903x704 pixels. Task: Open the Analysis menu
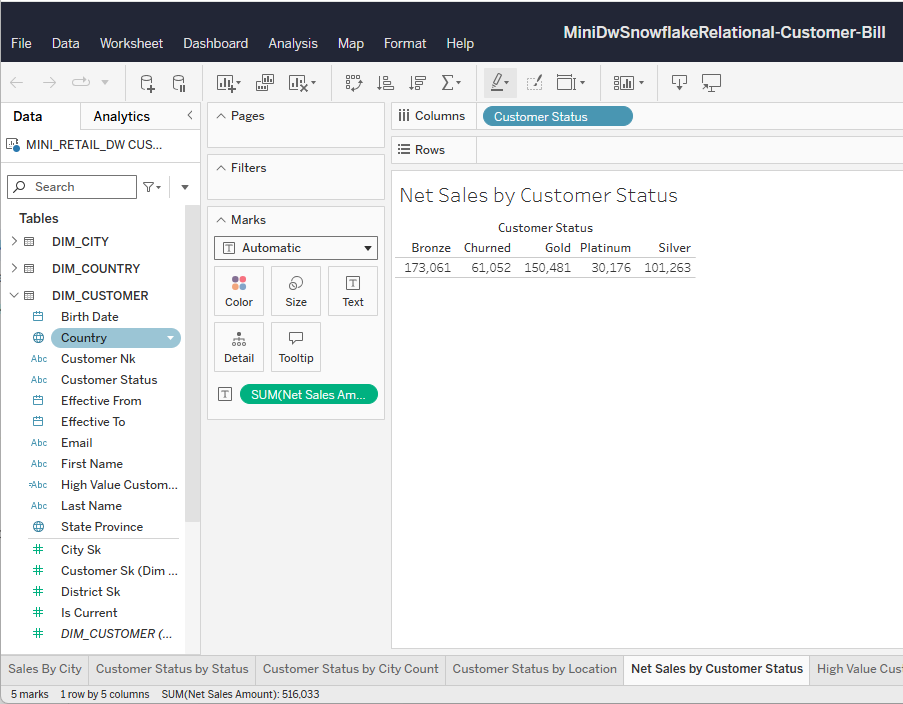[293, 43]
